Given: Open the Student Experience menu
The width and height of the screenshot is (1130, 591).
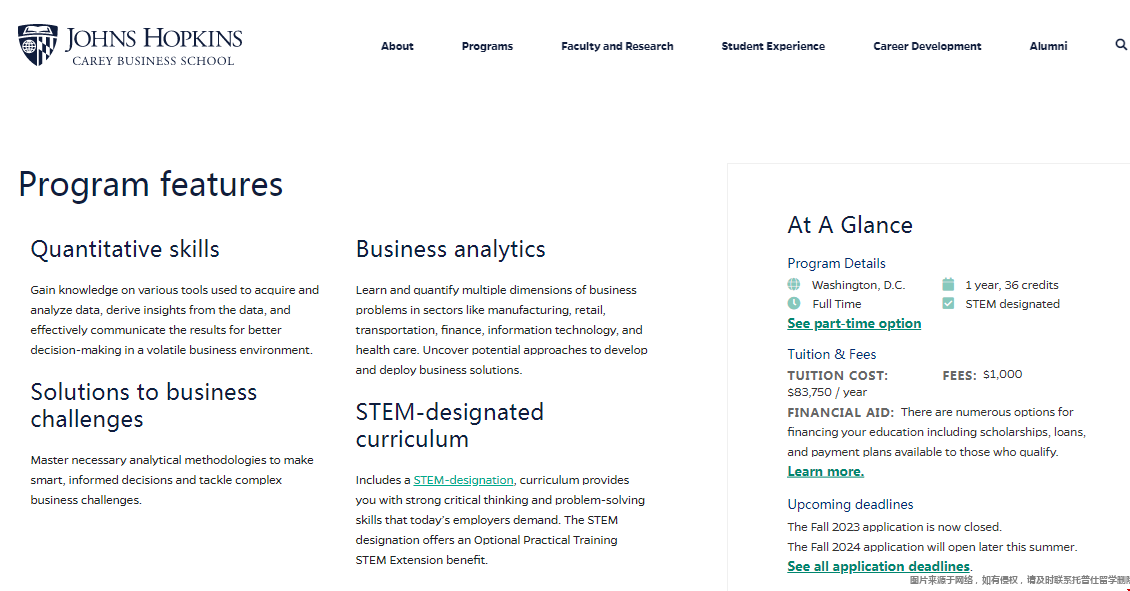Looking at the screenshot, I should click(x=773, y=46).
